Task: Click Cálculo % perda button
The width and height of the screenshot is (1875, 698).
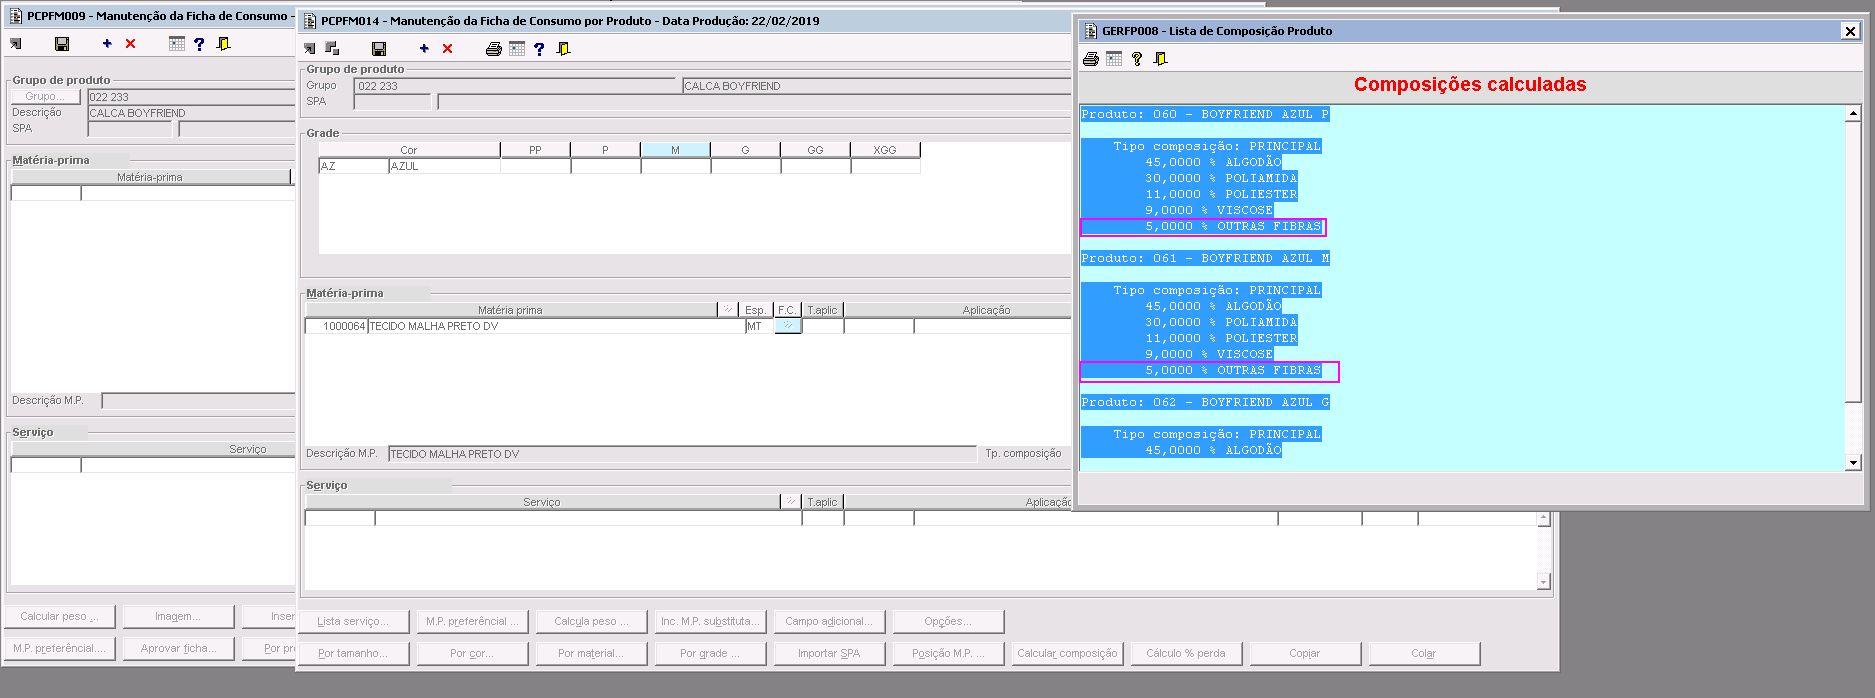Action: (x=1185, y=653)
